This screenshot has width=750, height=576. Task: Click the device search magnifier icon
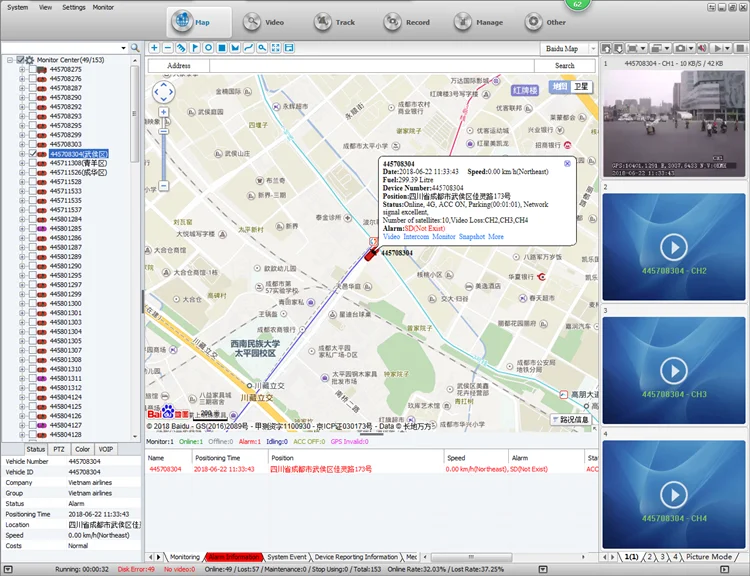(x=135, y=48)
